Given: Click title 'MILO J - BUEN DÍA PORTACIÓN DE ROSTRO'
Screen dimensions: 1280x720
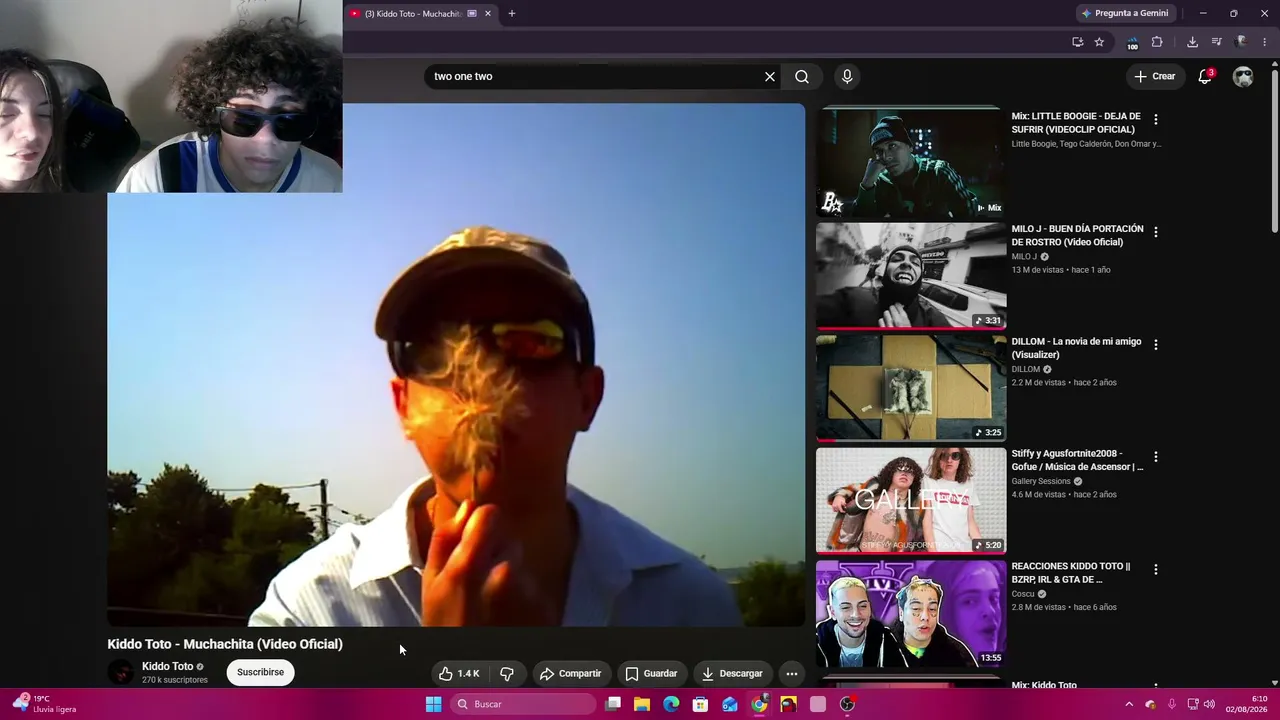Looking at the screenshot, I should point(1077,235).
